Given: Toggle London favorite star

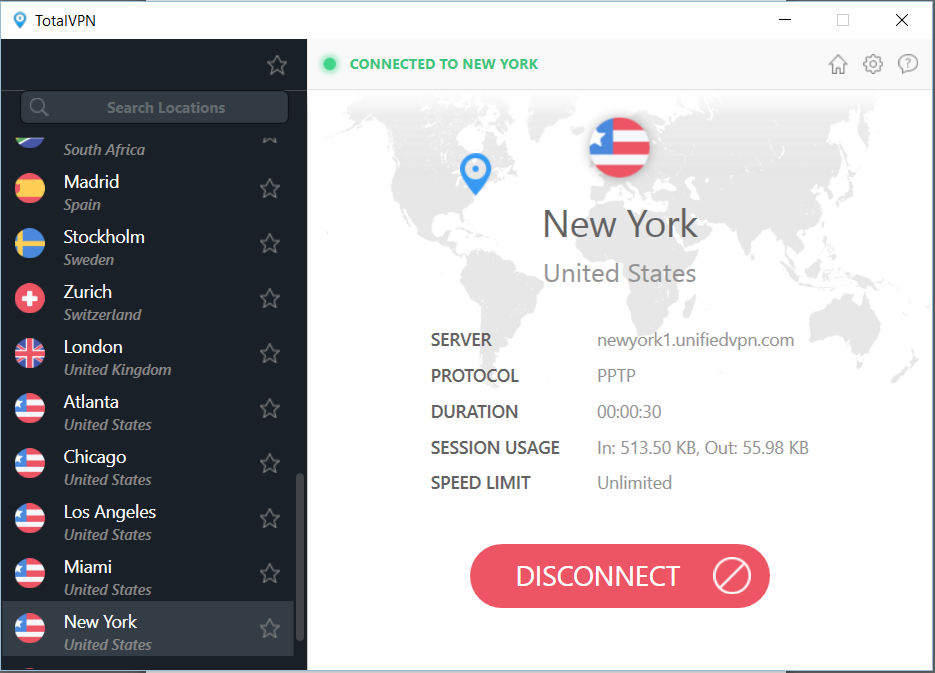Looking at the screenshot, I should tap(270, 353).
